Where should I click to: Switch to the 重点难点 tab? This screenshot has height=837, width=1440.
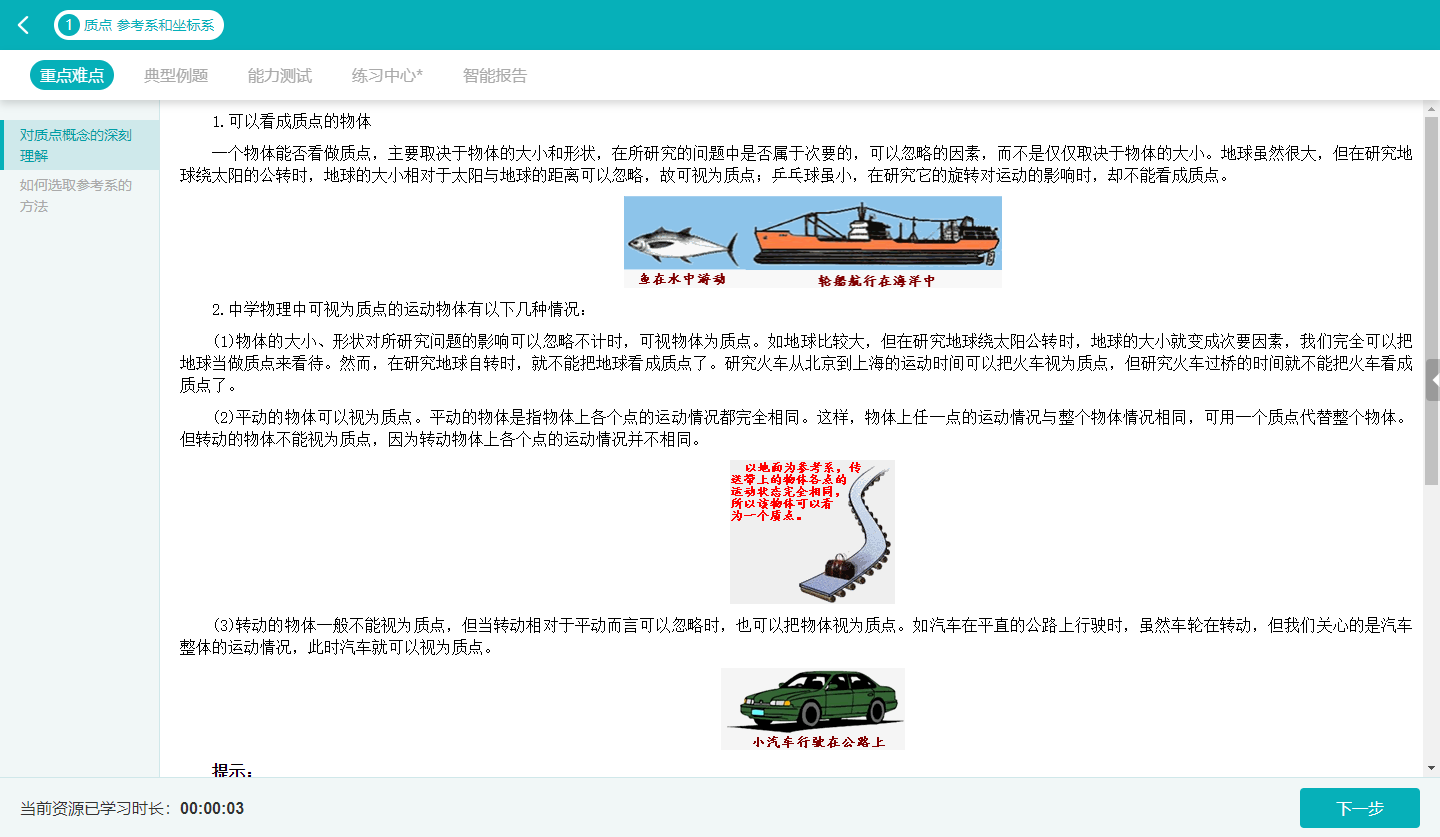[72, 75]
